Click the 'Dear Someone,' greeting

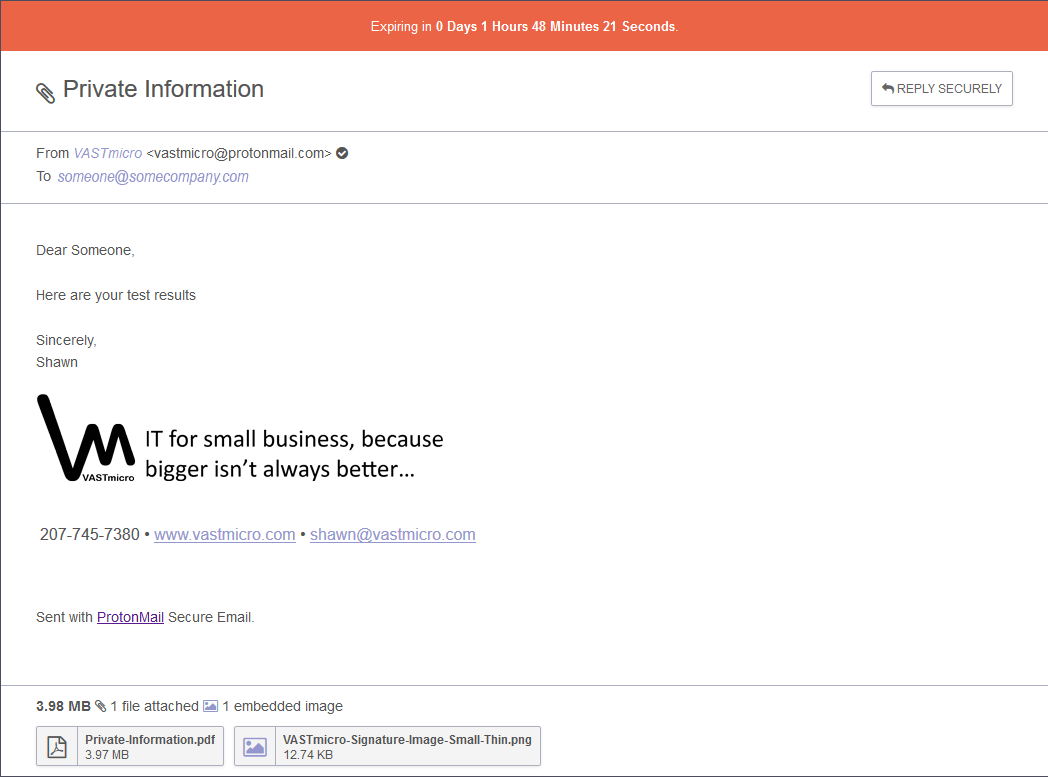(85, 250)
